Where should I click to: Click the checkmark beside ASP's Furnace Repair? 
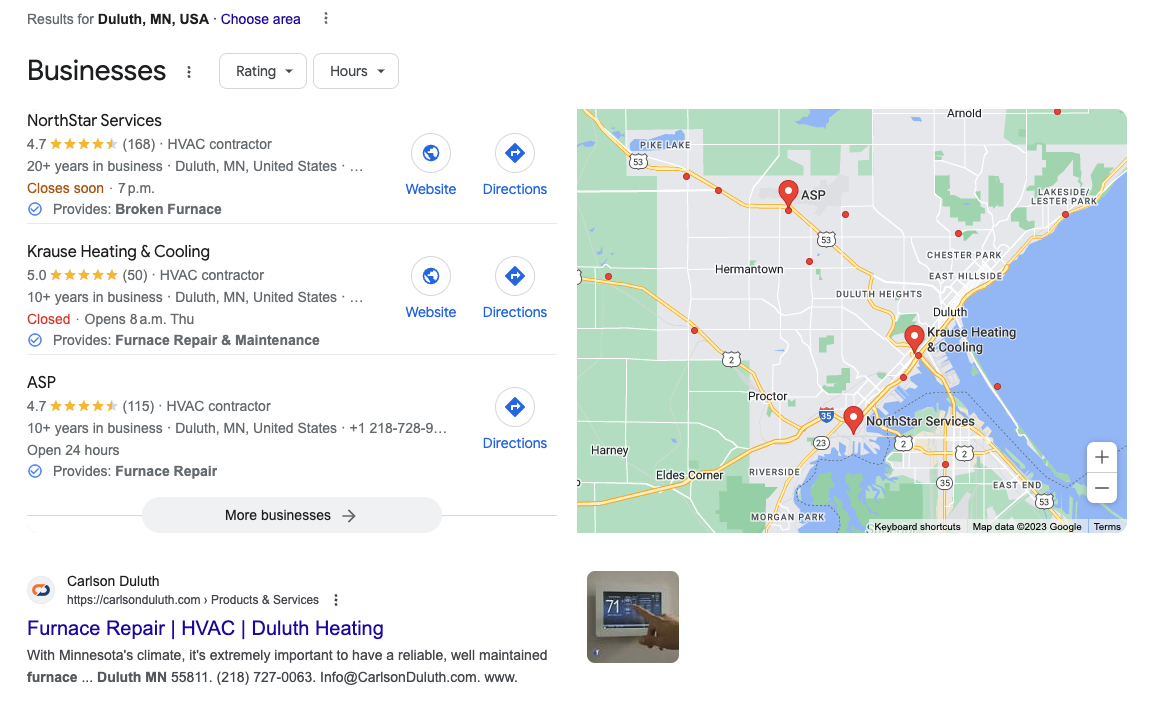tap(35, 472)
